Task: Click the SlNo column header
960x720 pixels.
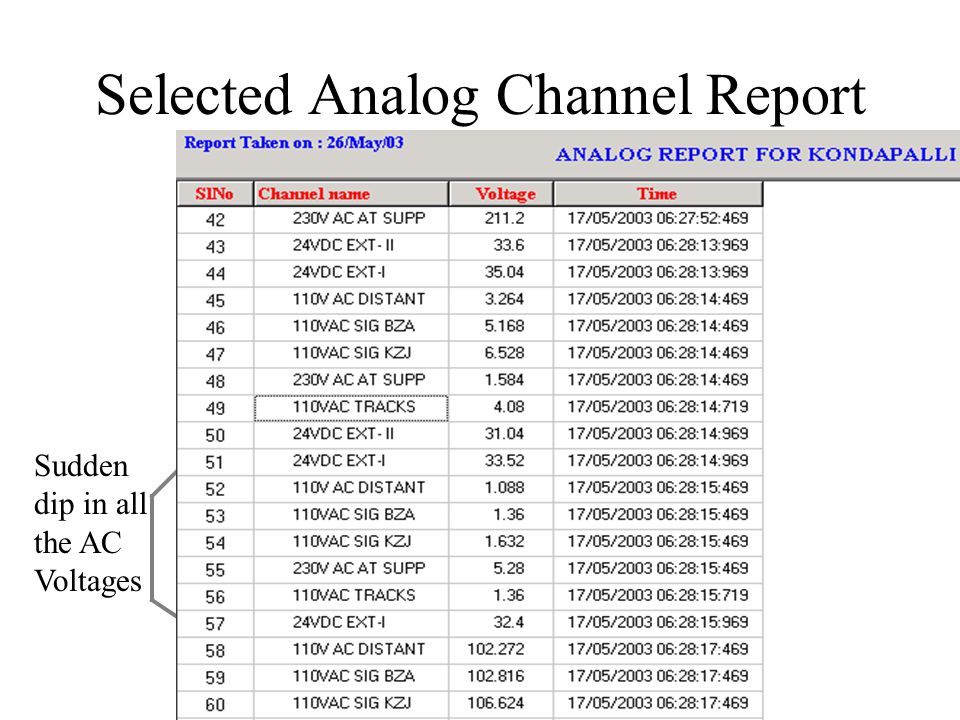Action: [215, 193]
